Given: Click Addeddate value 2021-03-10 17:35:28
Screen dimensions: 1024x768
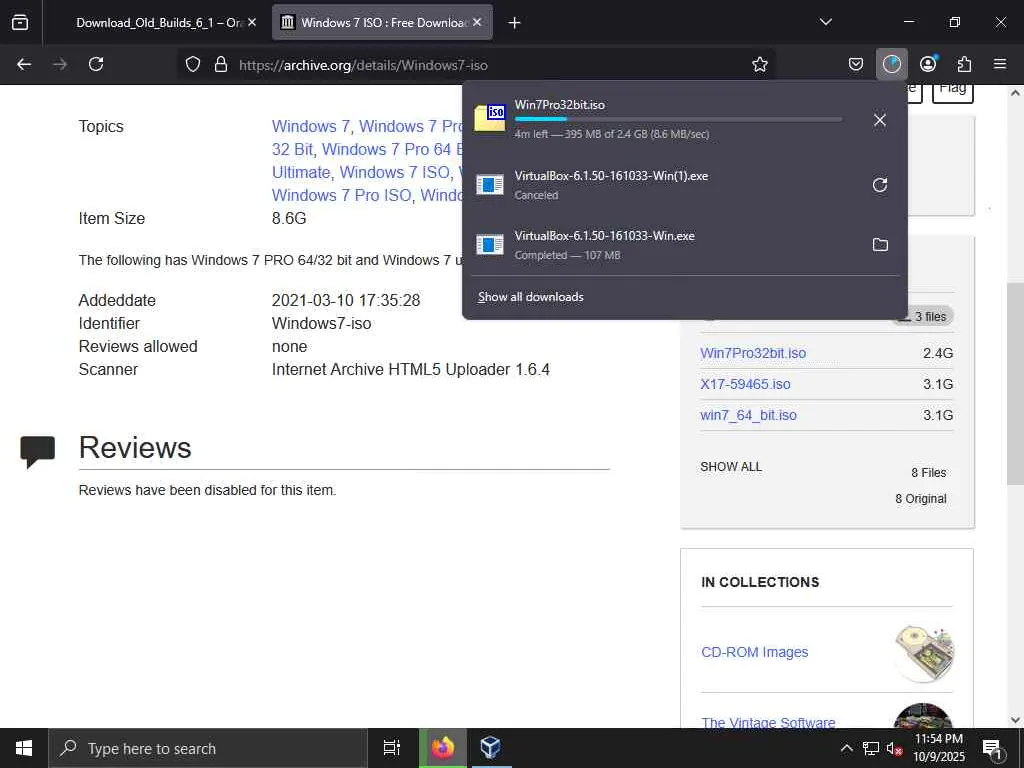Looking at the screenshot, I should click(x=345, y=300).
